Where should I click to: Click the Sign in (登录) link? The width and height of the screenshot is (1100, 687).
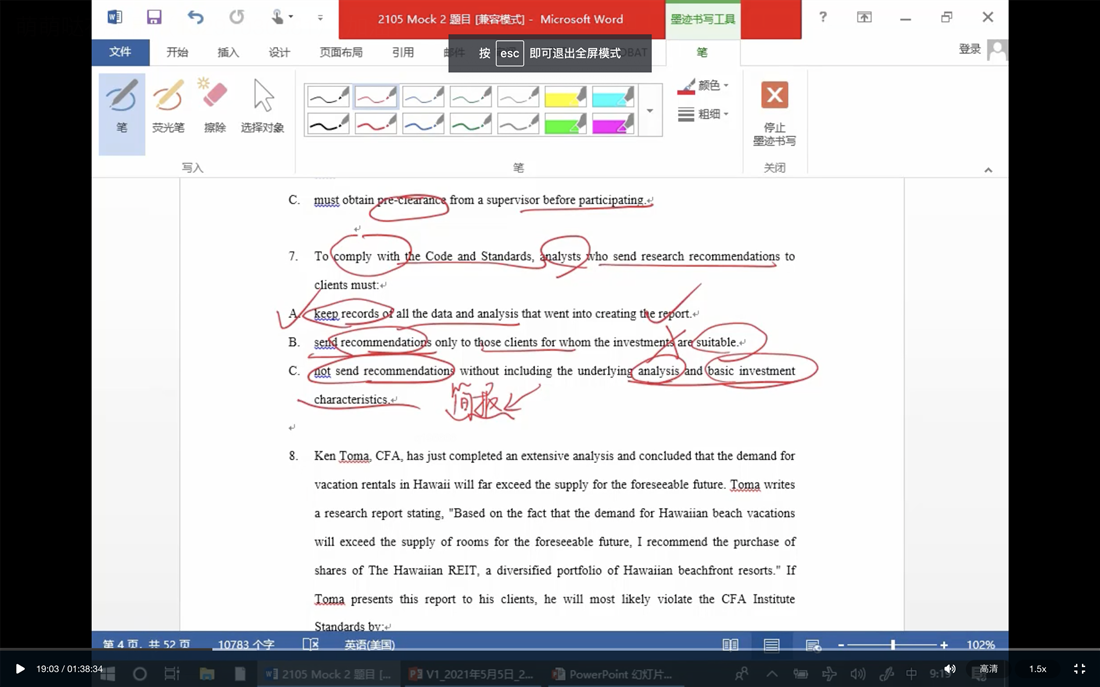point(970,49)
